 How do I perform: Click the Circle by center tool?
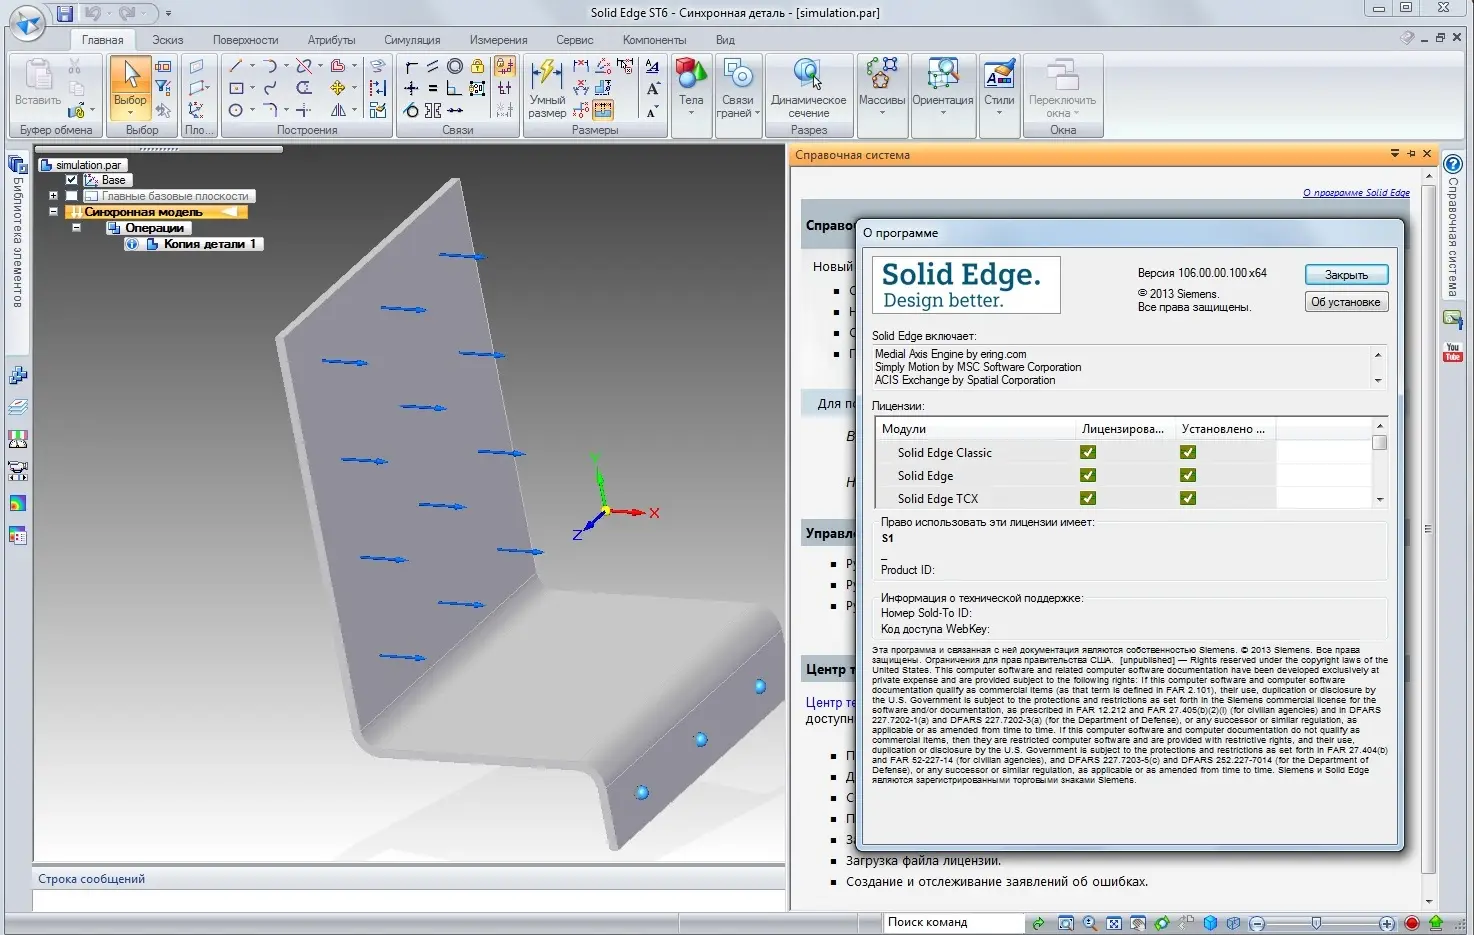[236, 110]
